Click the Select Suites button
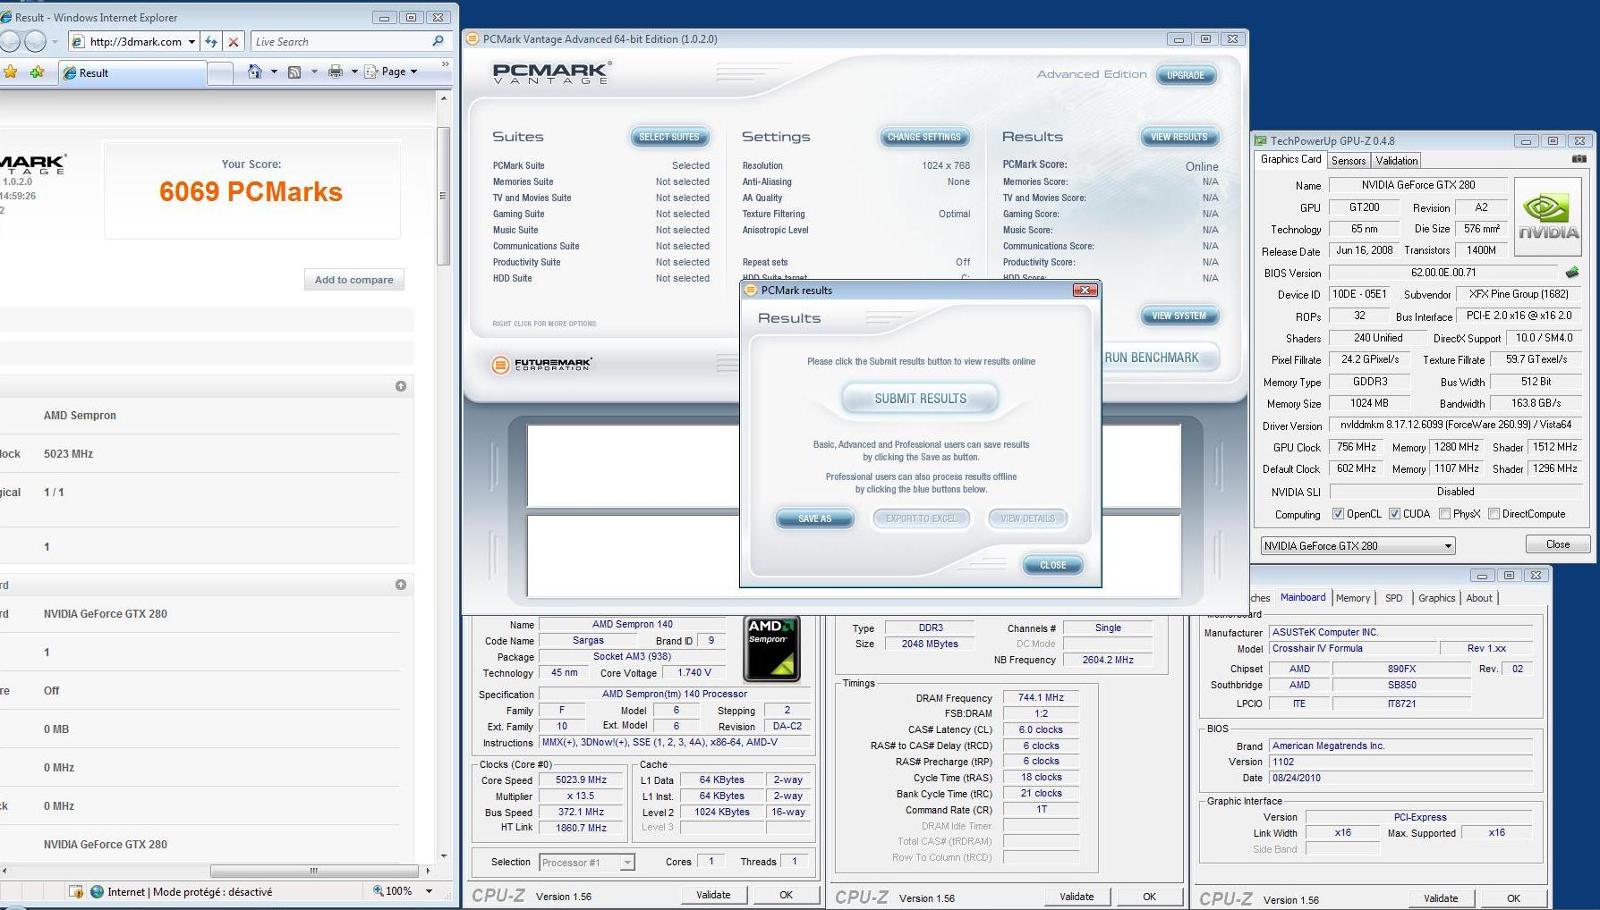The image size is (1600, 910). [x=669, y=137]
